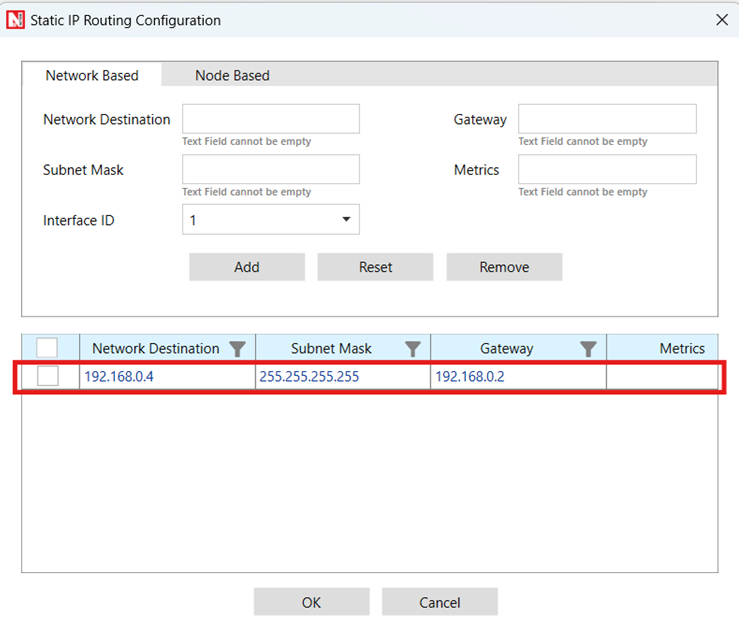Open the Gateway column filter
Viewport: 739px width, 642px height.
[x=588, y=349]
